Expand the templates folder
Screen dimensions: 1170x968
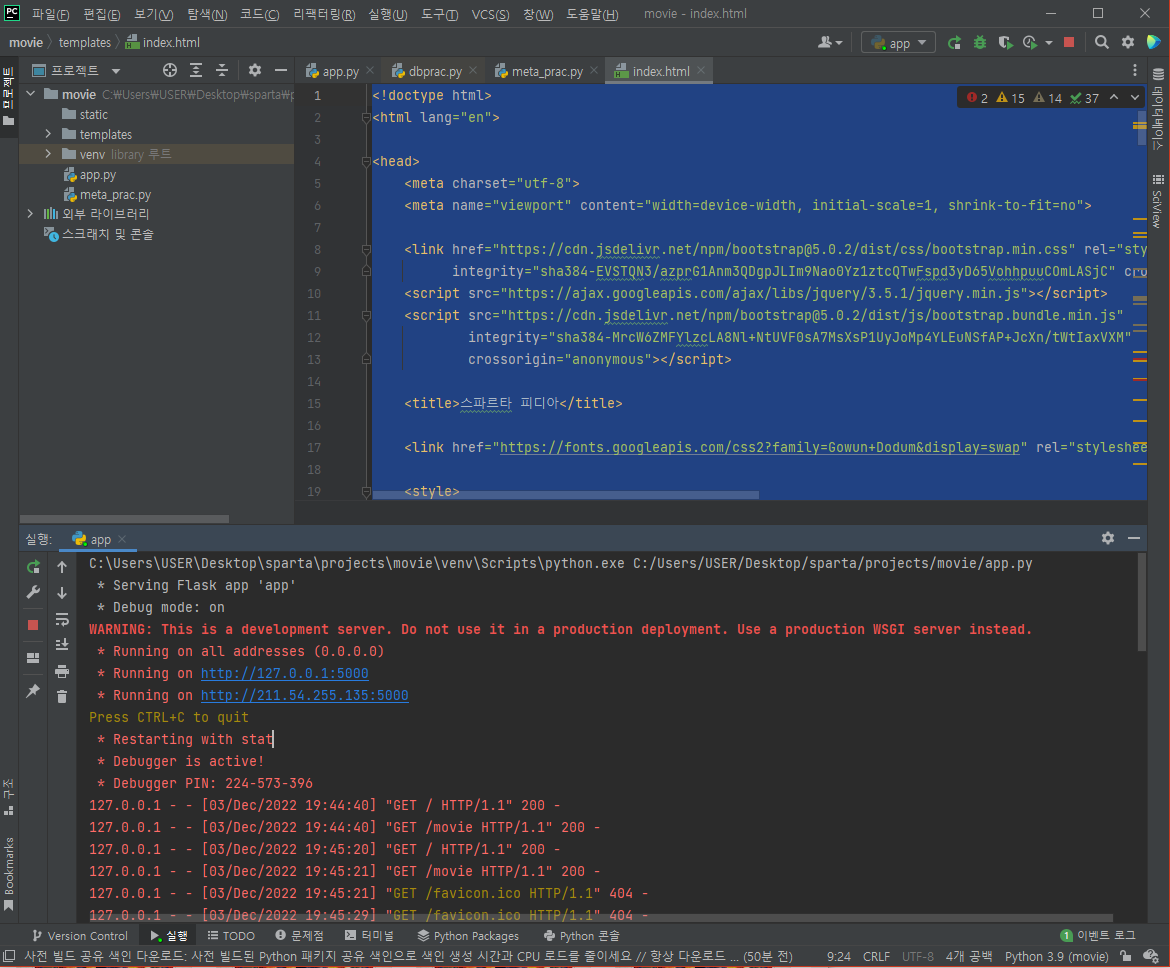[49, 134]
